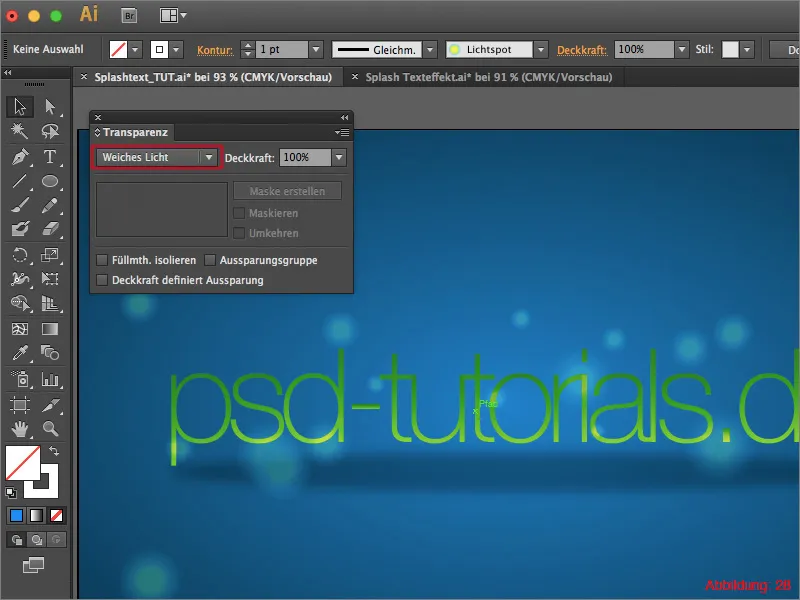Select the Hand tool
This screenshot has height=600, width=800.
pyautogui.click(x=20, y=429)
